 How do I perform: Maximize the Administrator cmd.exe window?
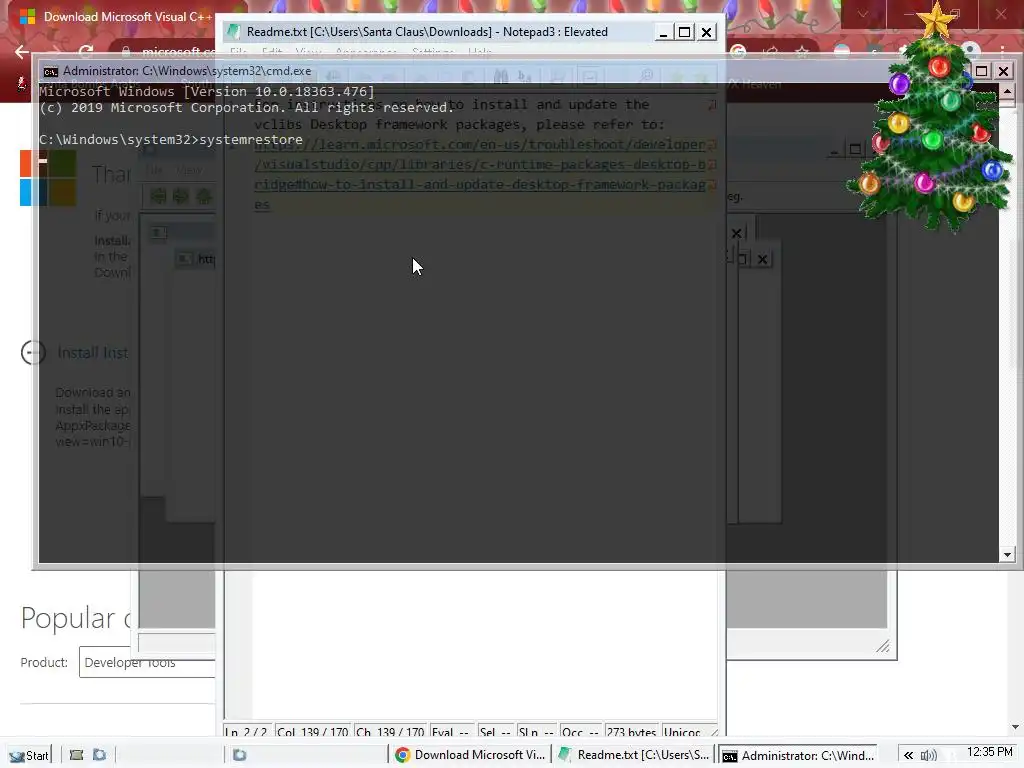coord(982,71)
